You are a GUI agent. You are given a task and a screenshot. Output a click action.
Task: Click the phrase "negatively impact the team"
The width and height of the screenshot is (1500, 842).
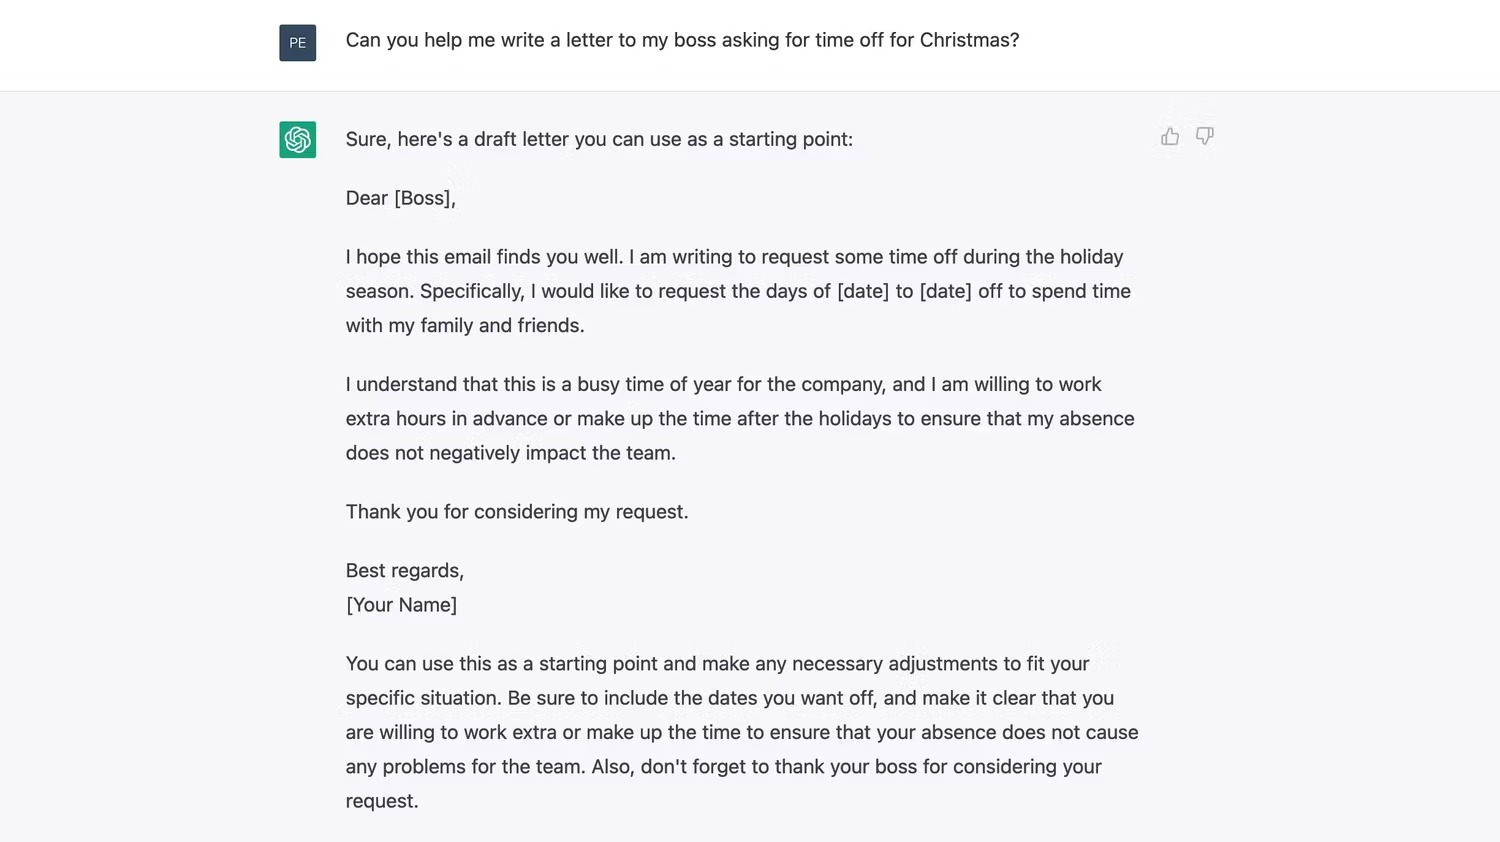tap(552, 453)
